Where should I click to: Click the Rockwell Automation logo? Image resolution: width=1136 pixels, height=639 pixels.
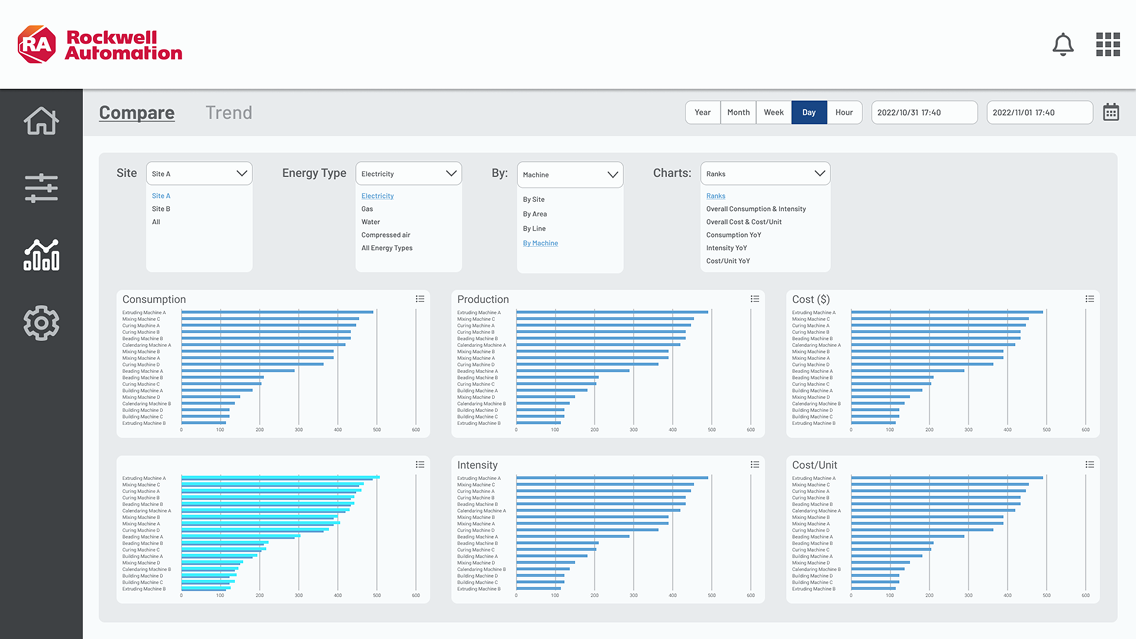100,45
